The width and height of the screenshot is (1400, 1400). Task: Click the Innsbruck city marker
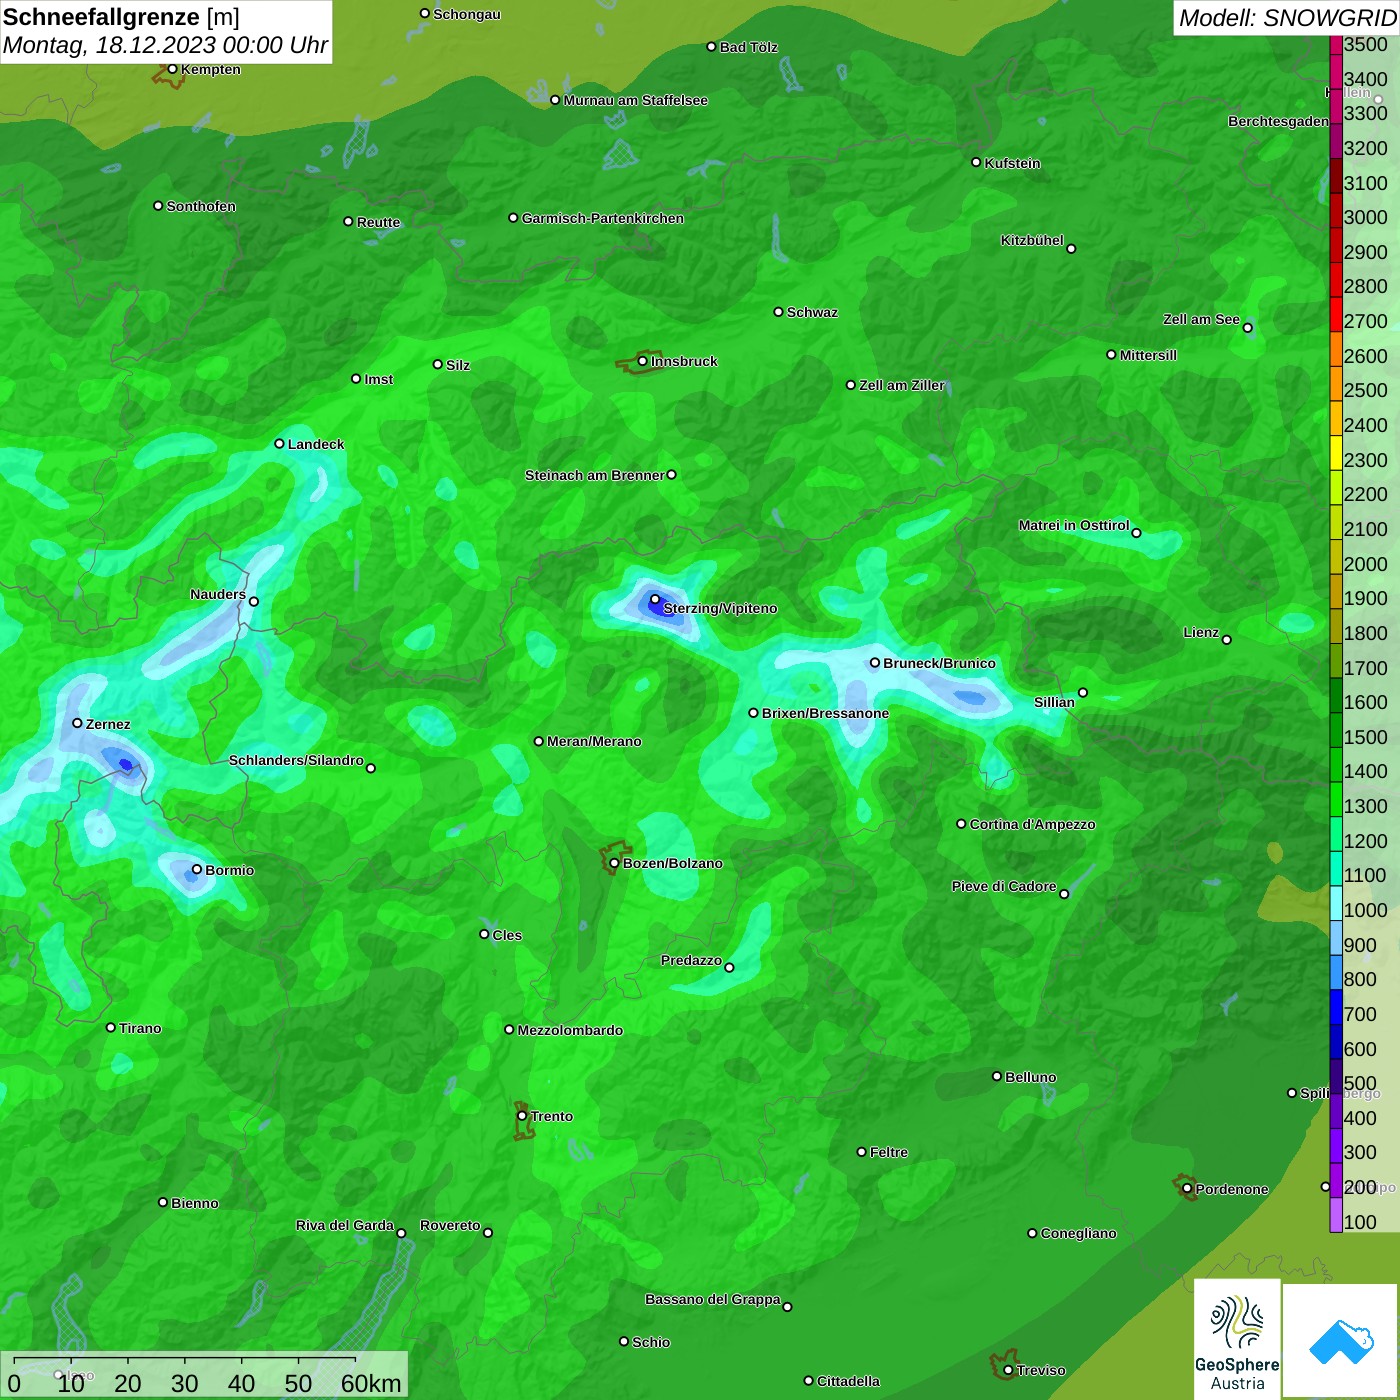[x=642, y=361]
